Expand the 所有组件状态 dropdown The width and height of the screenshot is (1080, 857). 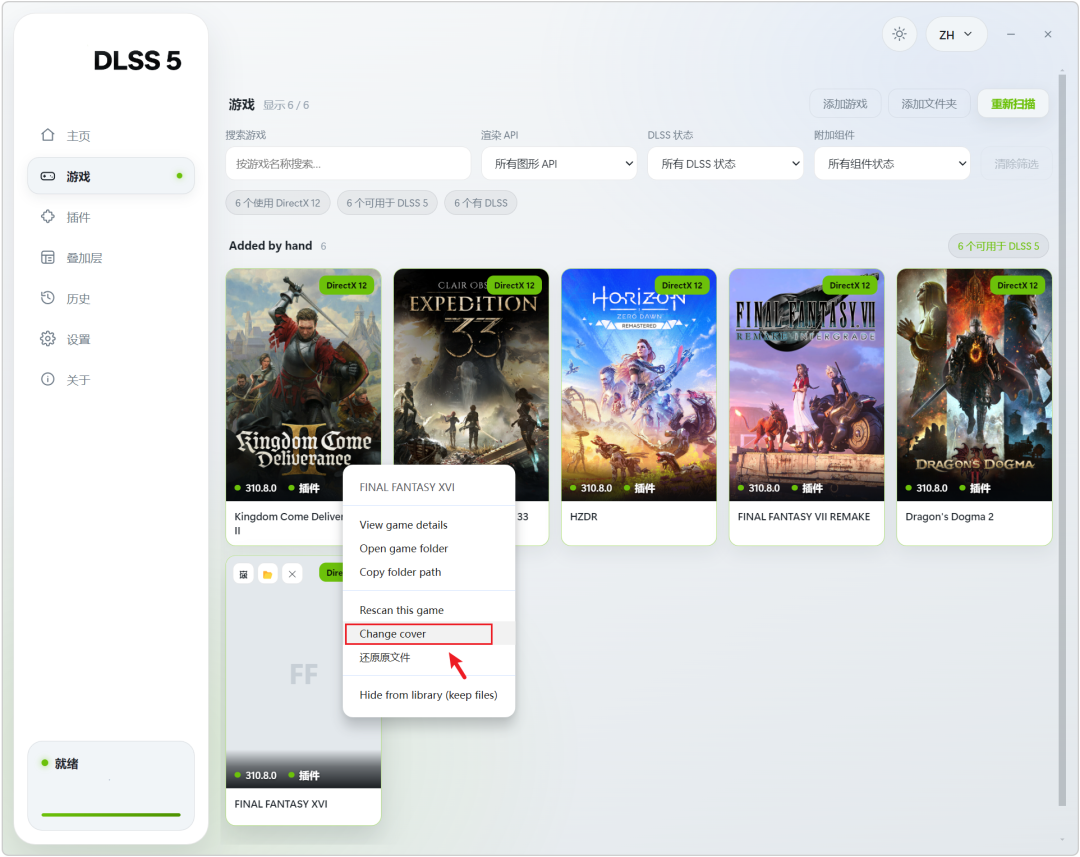(892, 164)
